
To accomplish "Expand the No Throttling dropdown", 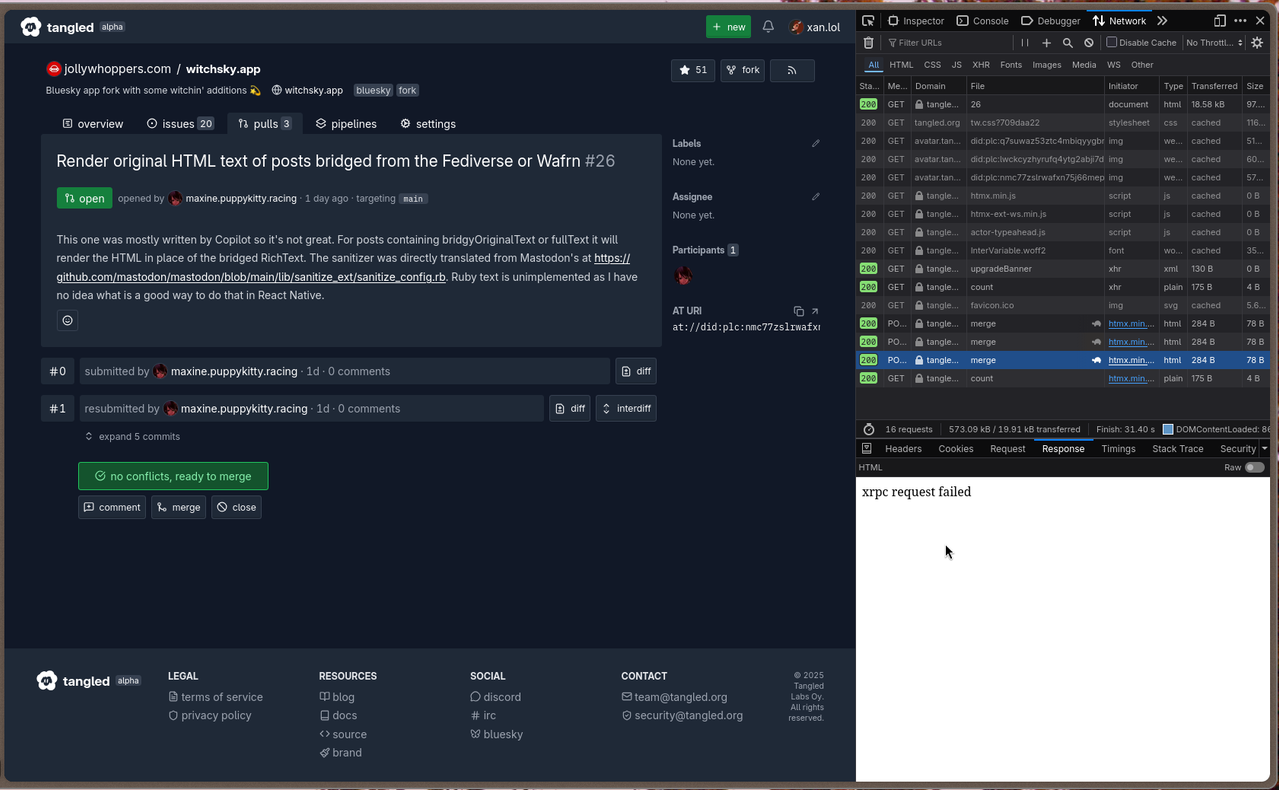I will (1213, 42).
